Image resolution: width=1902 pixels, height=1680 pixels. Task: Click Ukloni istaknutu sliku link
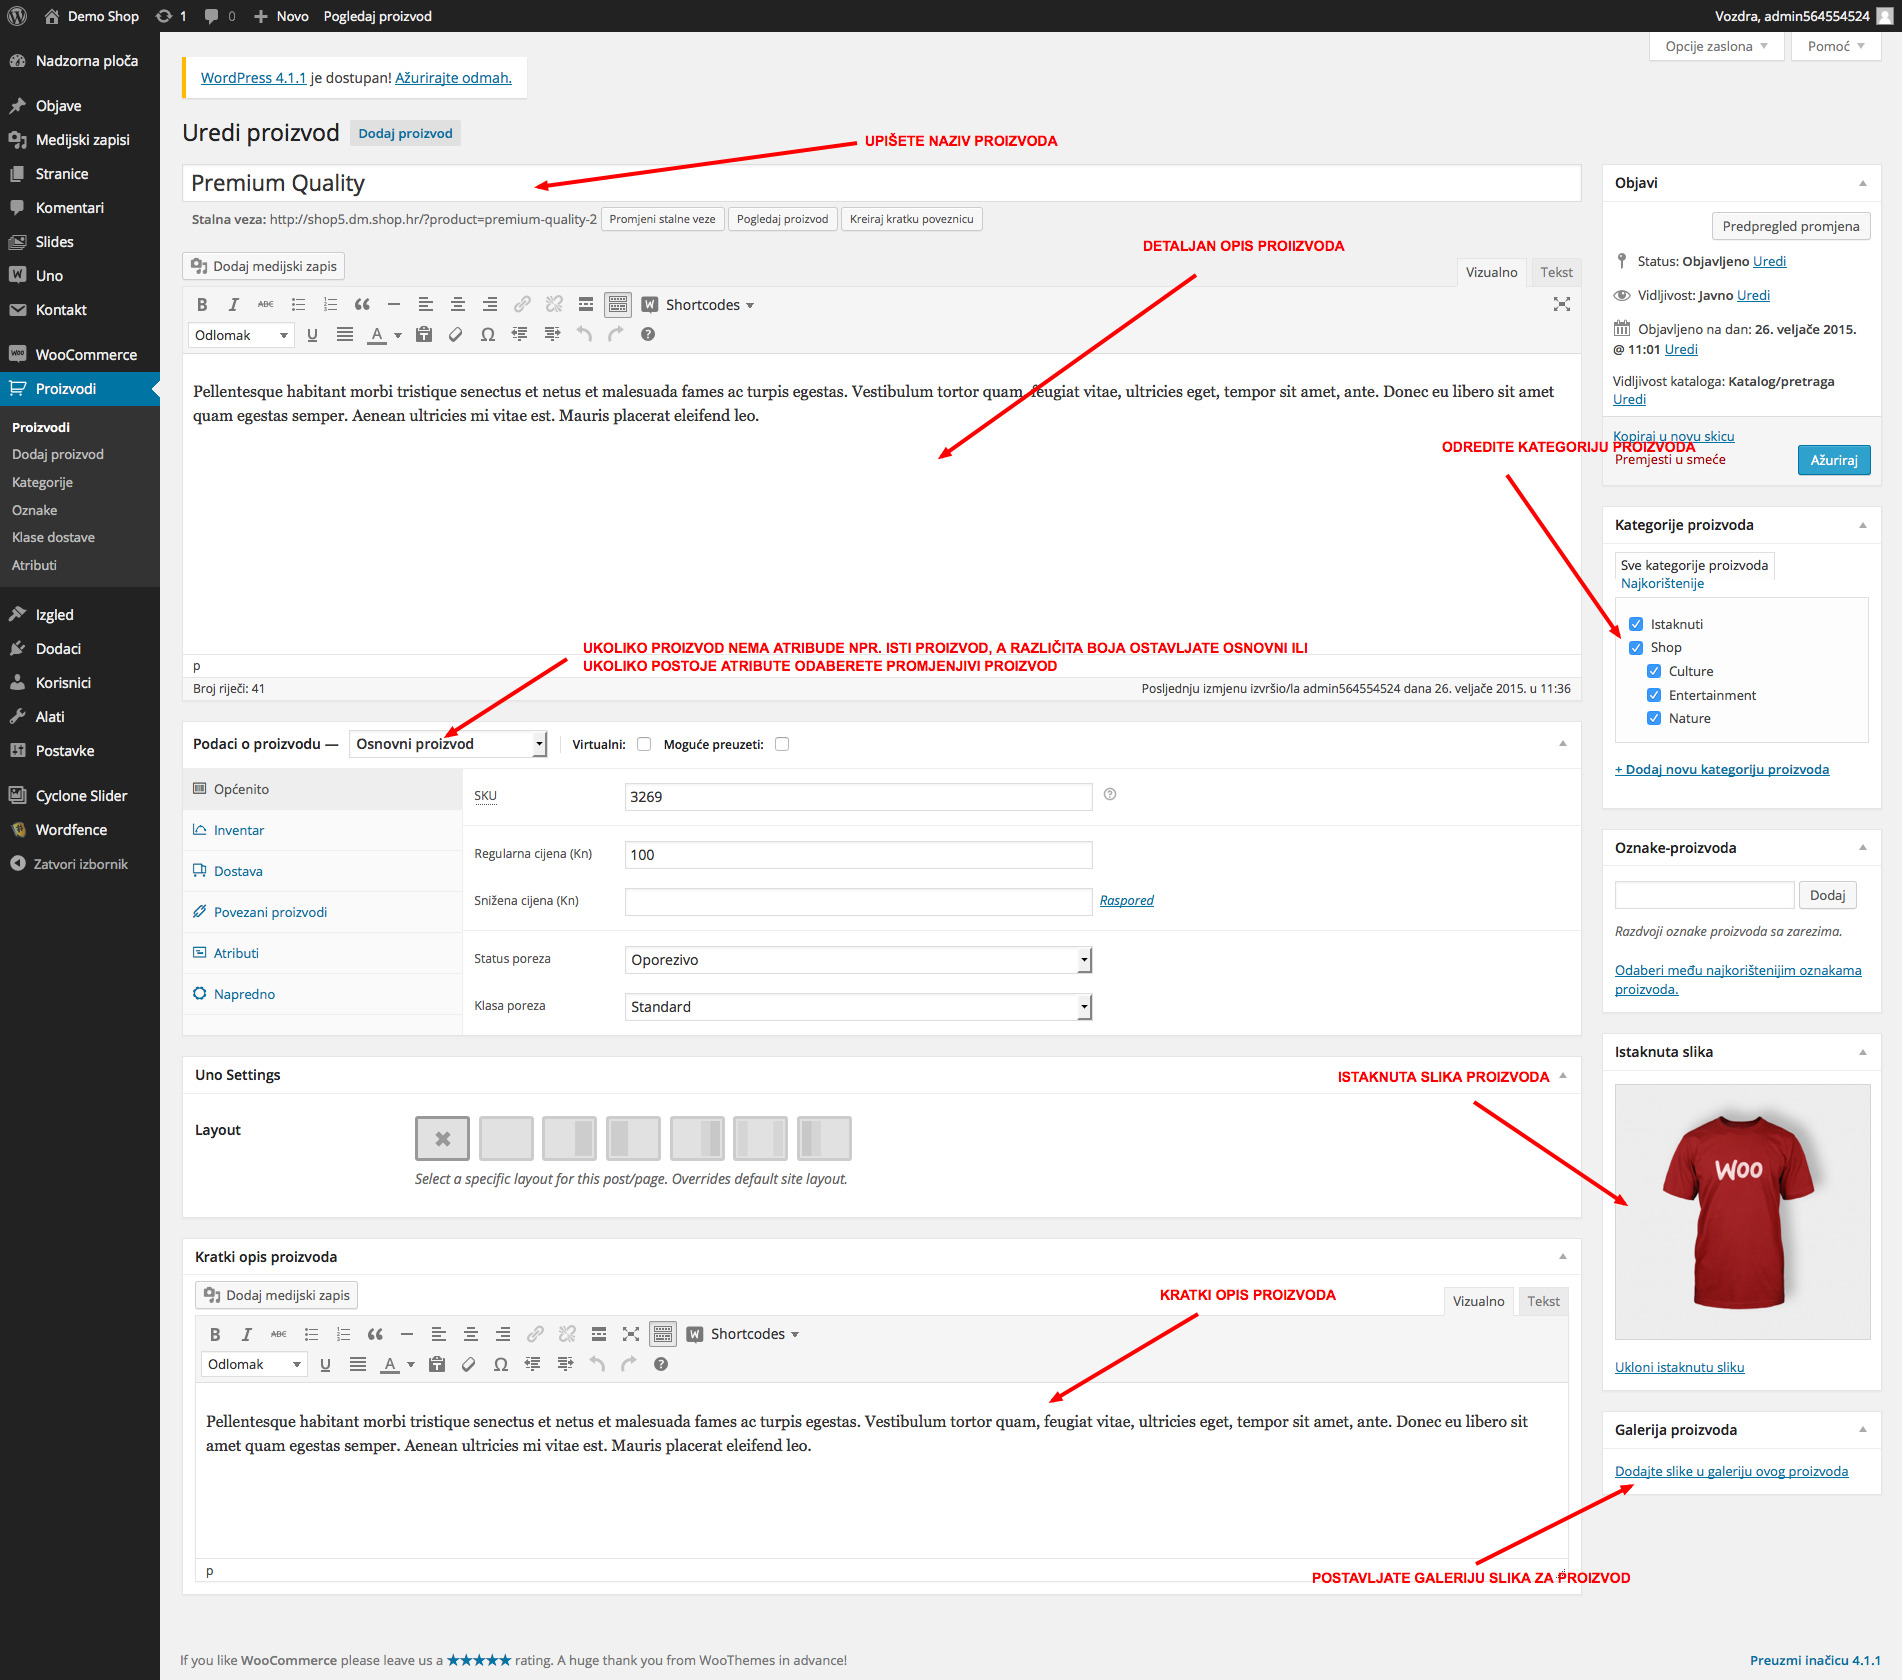click(x=1679, y=1367)
